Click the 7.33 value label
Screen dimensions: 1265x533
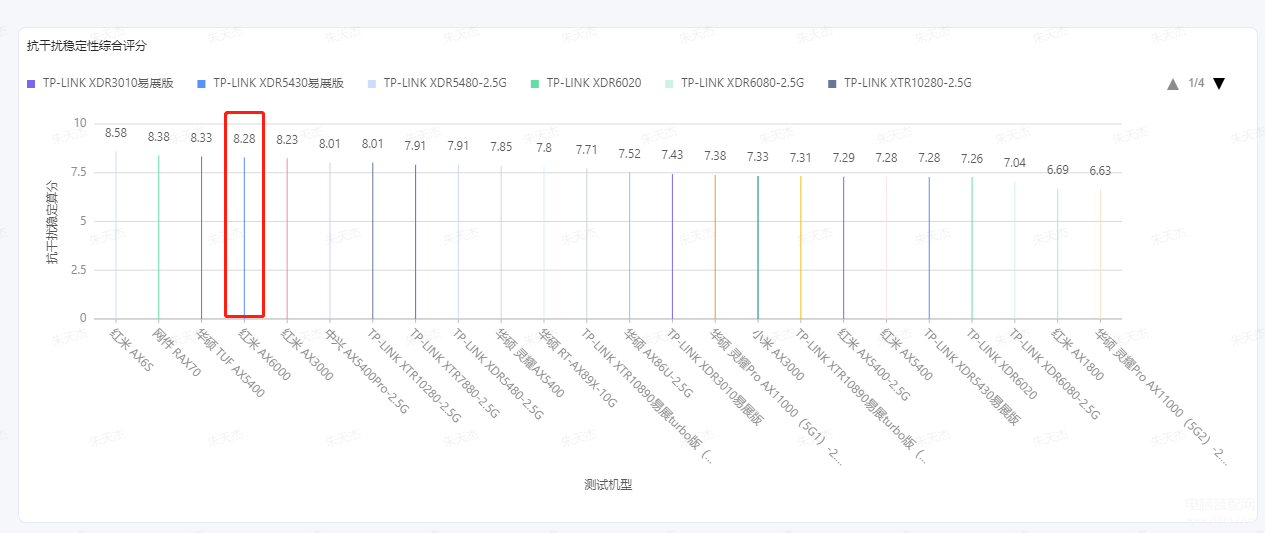point(758,157)
